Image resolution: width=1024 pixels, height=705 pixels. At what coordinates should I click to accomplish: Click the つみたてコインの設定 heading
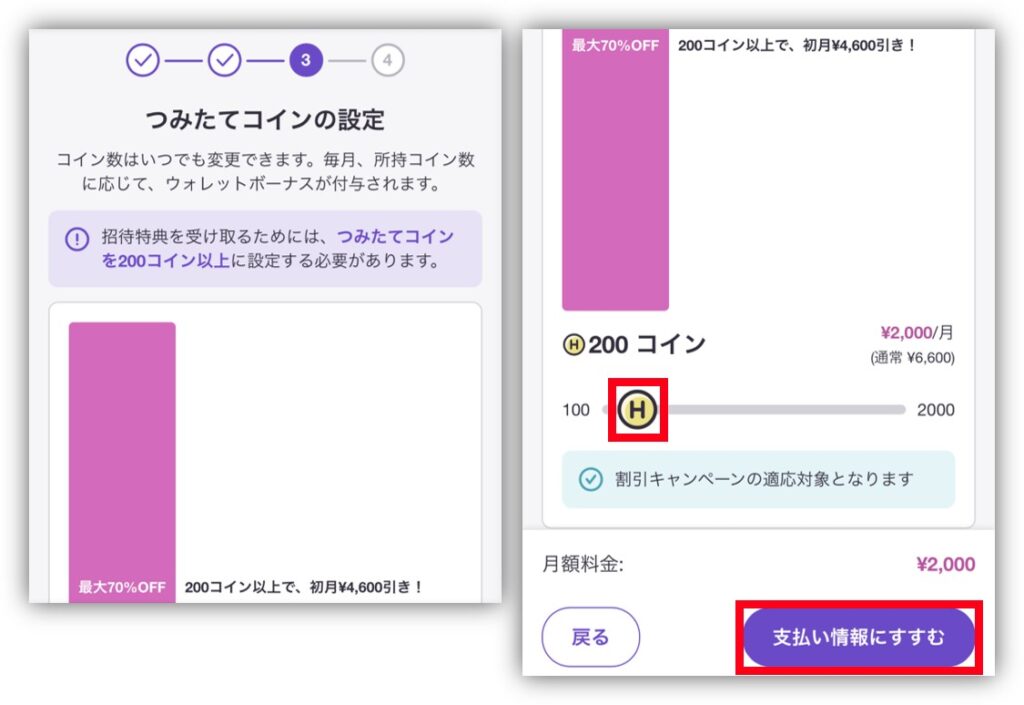coord(265,121)
